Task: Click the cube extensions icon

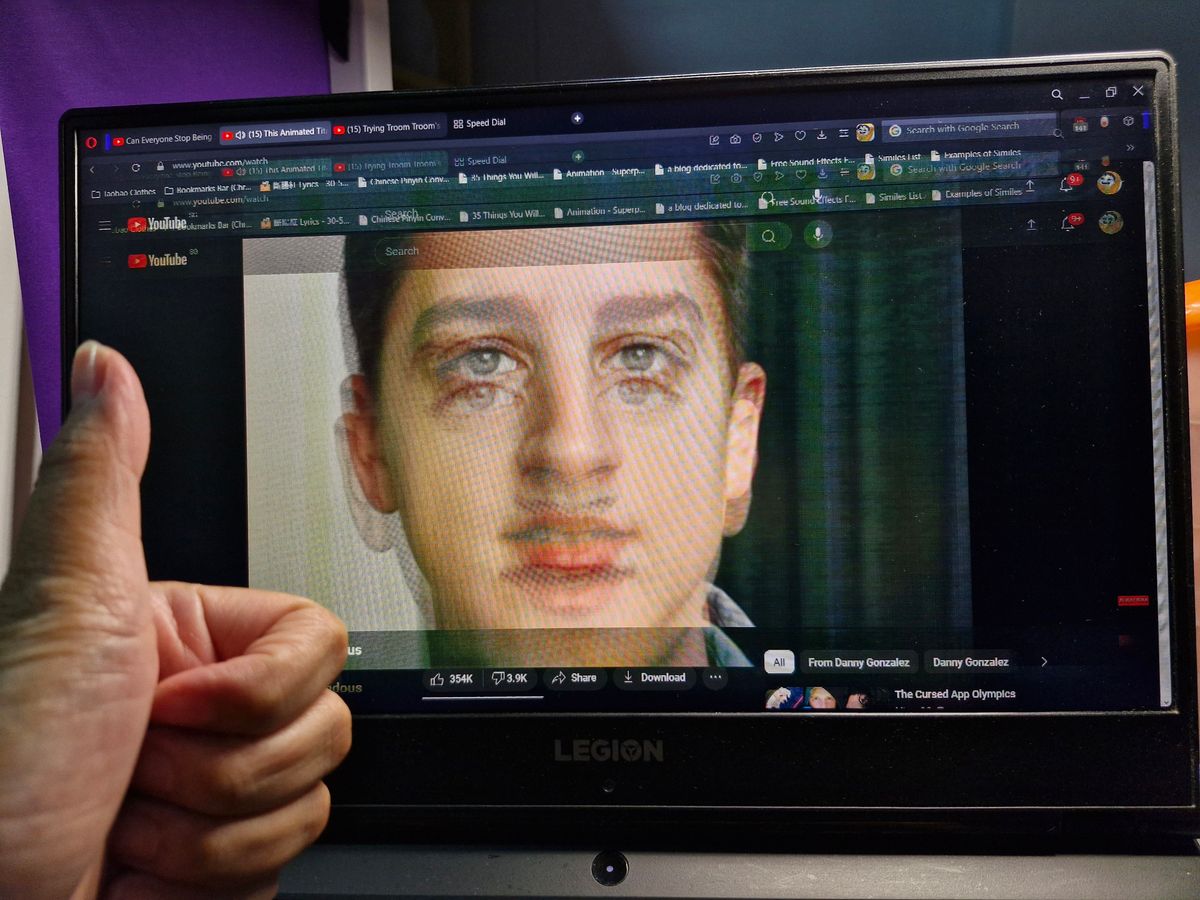Action: pos(1128,121)
